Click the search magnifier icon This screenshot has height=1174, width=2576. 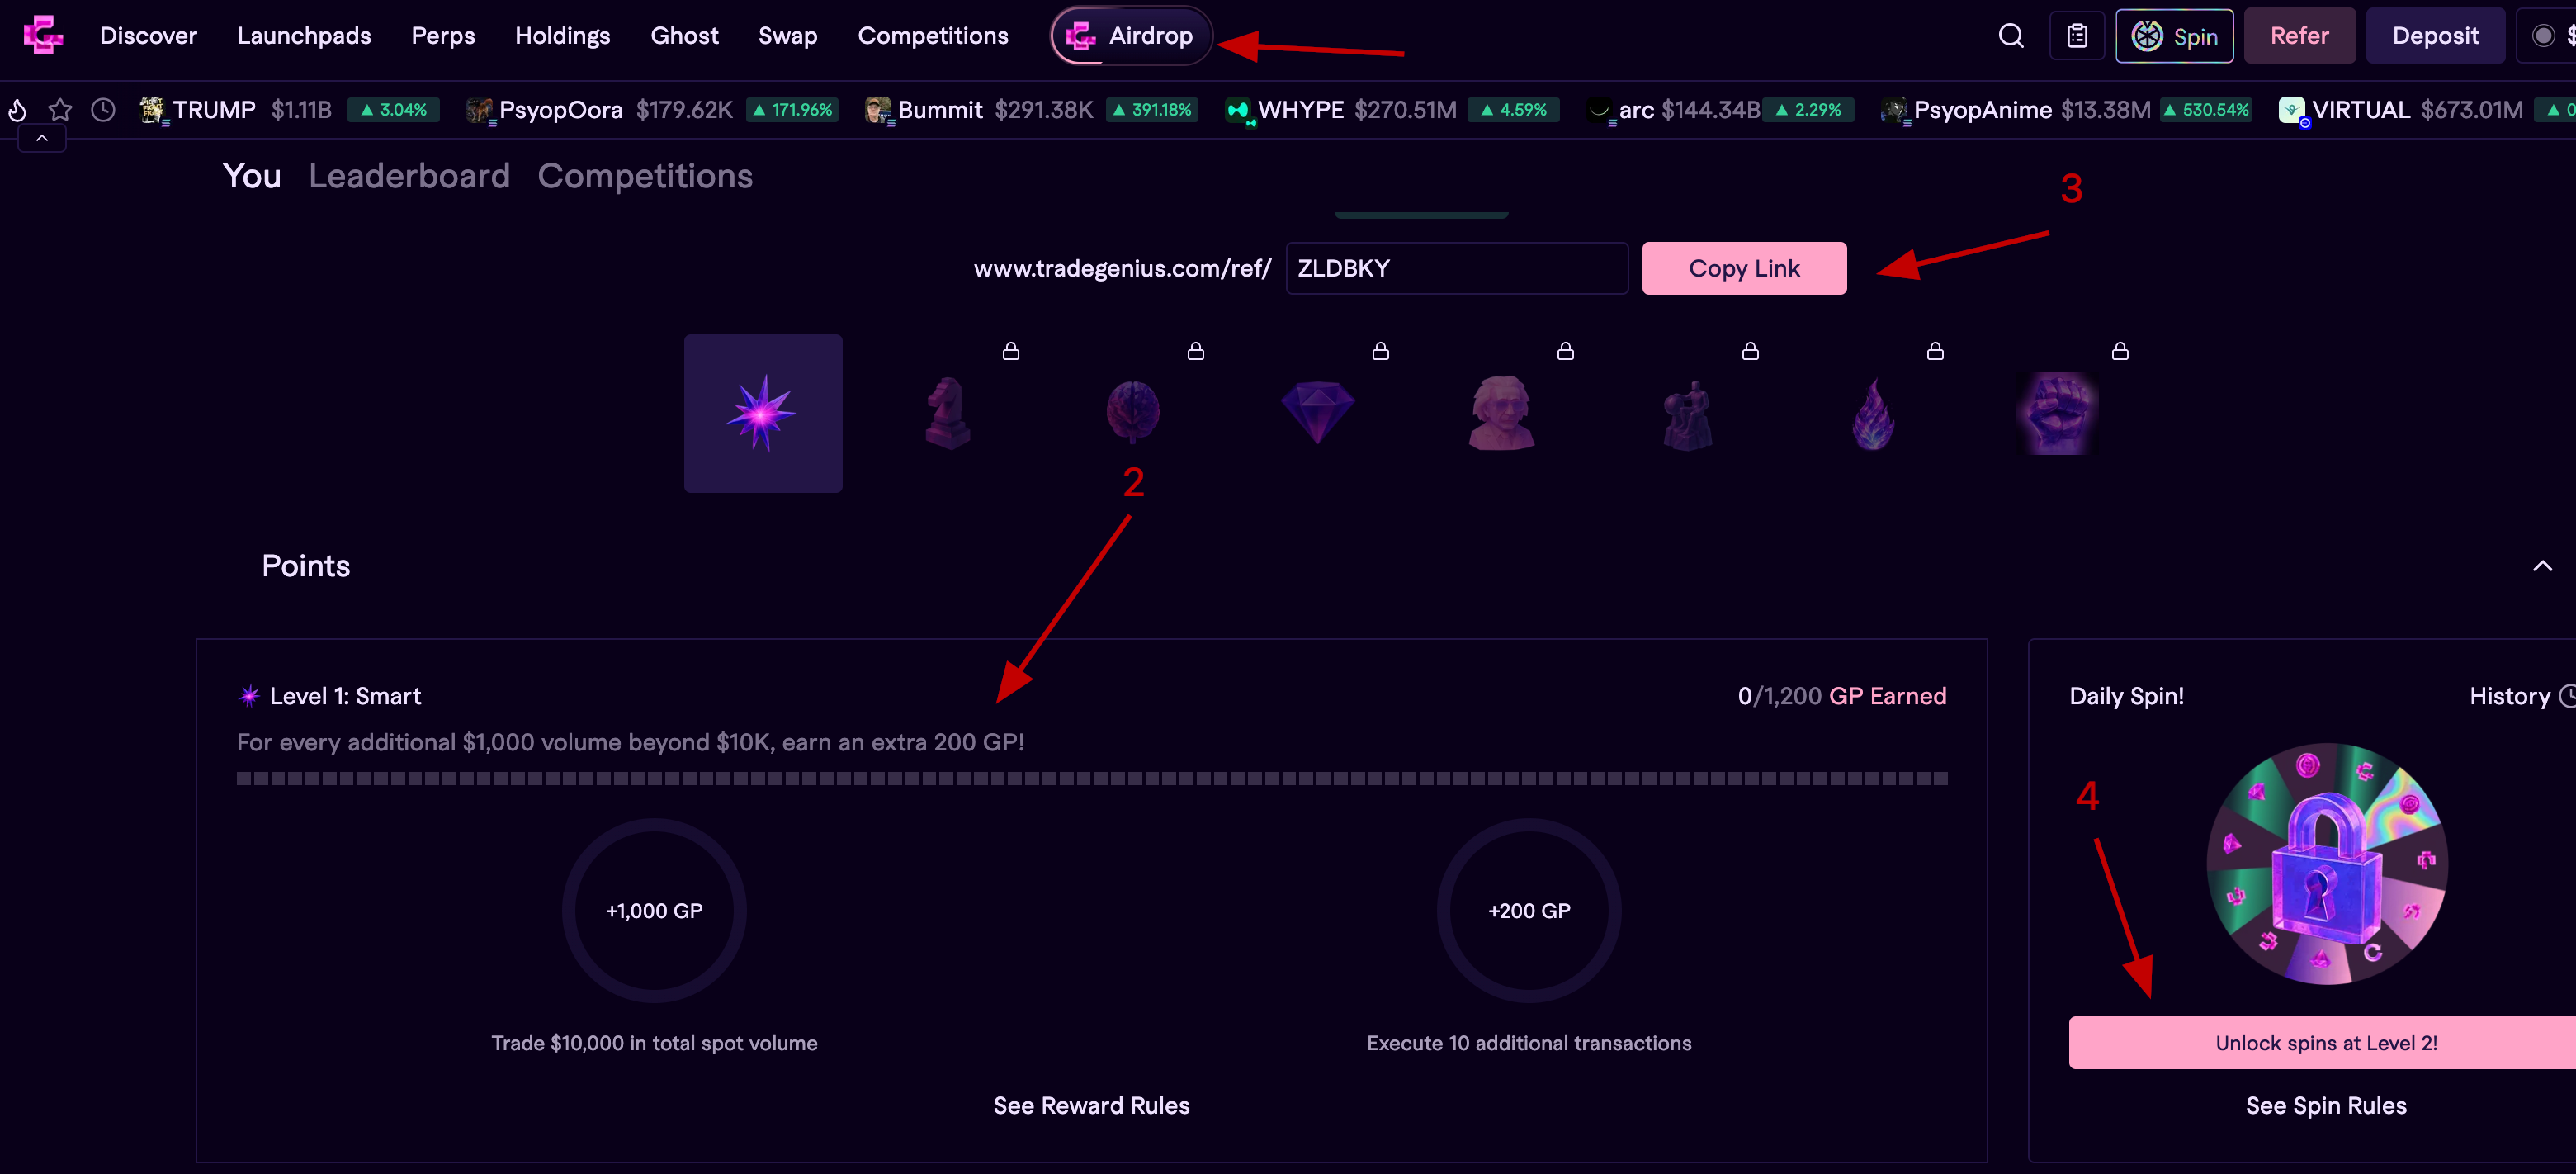[x=2010, y=36]
